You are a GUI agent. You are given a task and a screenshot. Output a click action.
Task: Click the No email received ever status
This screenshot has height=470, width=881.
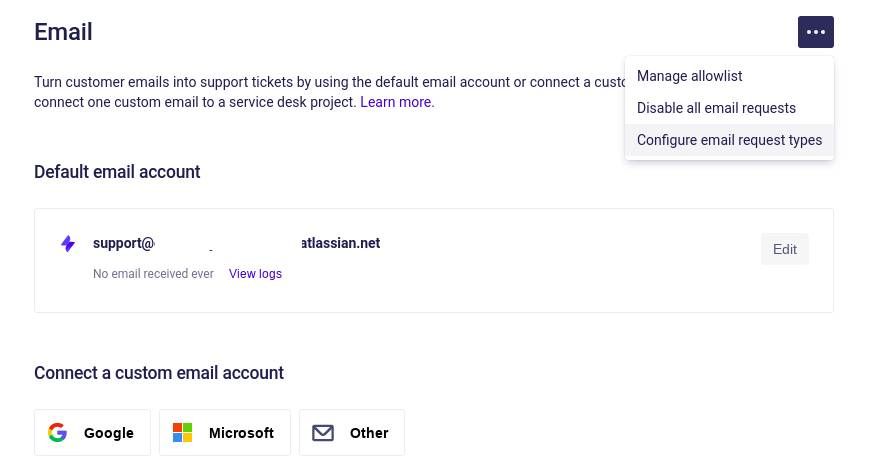pos(153,273)
